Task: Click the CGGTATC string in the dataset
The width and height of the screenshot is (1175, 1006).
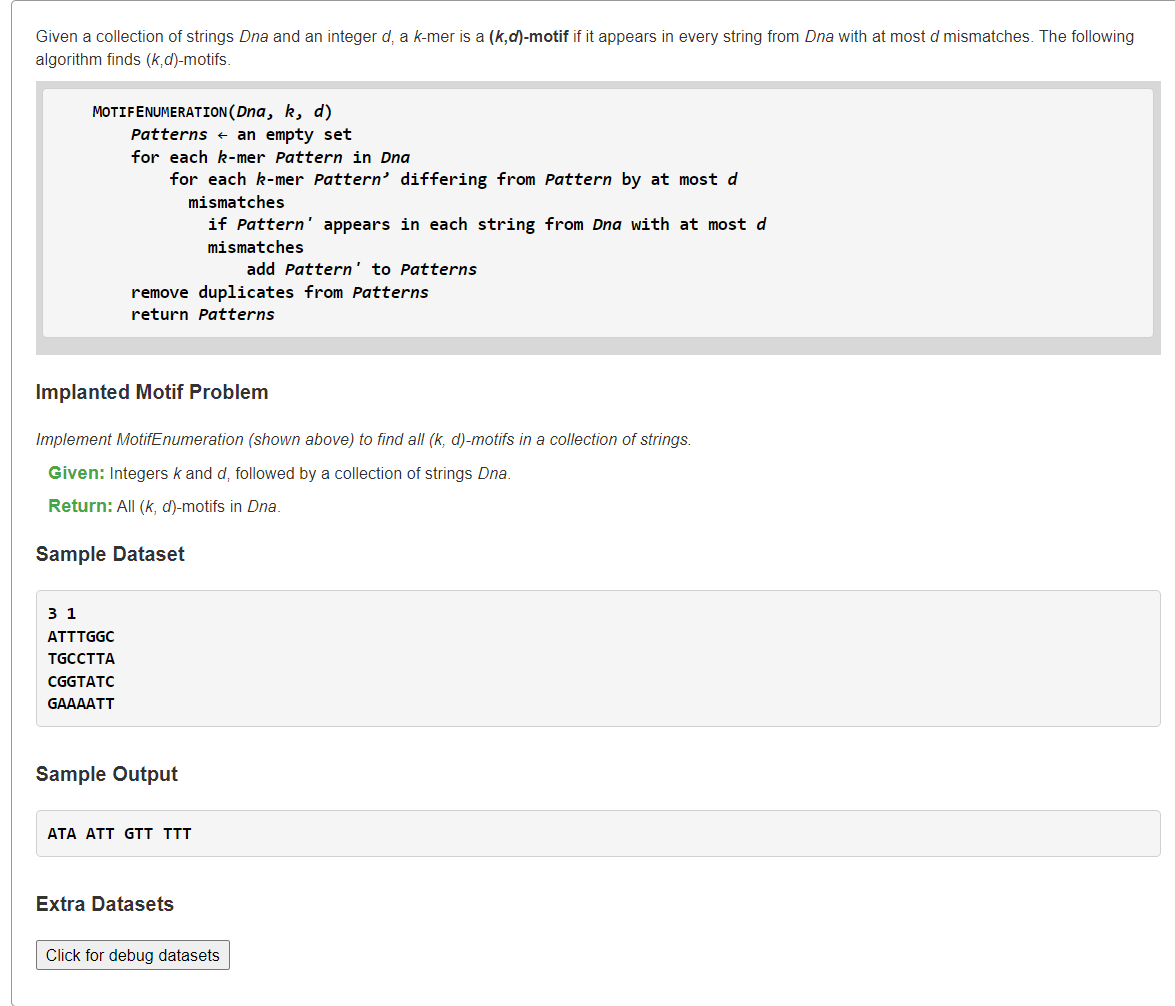Action: coord(81,681)
